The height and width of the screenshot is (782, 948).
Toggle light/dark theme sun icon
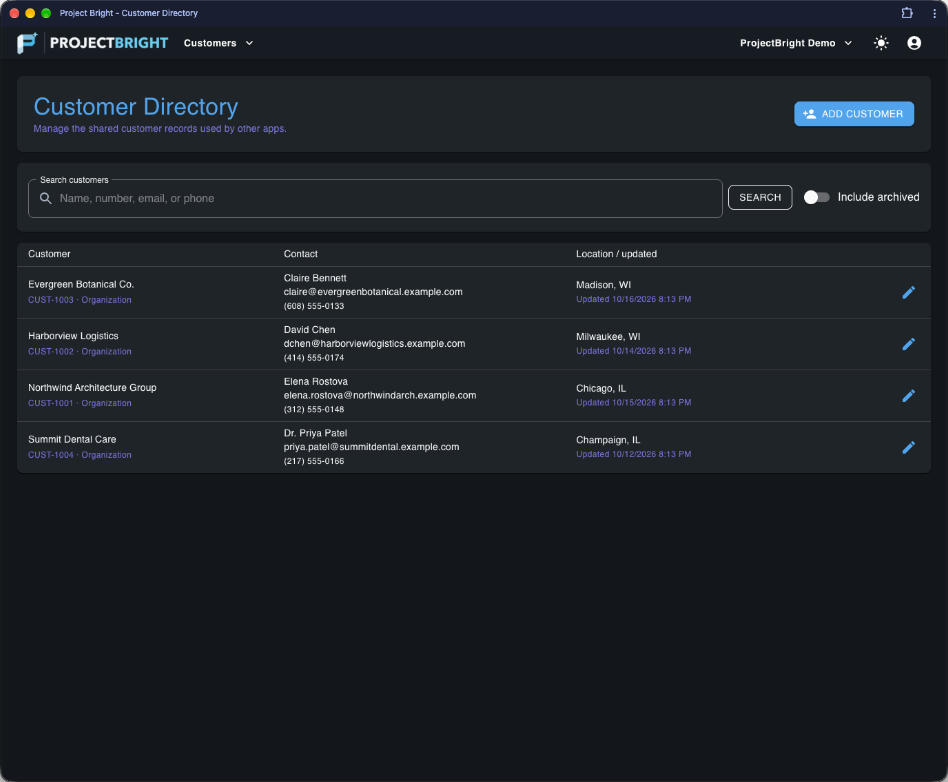pyautogui.click(x=881, y=43)
